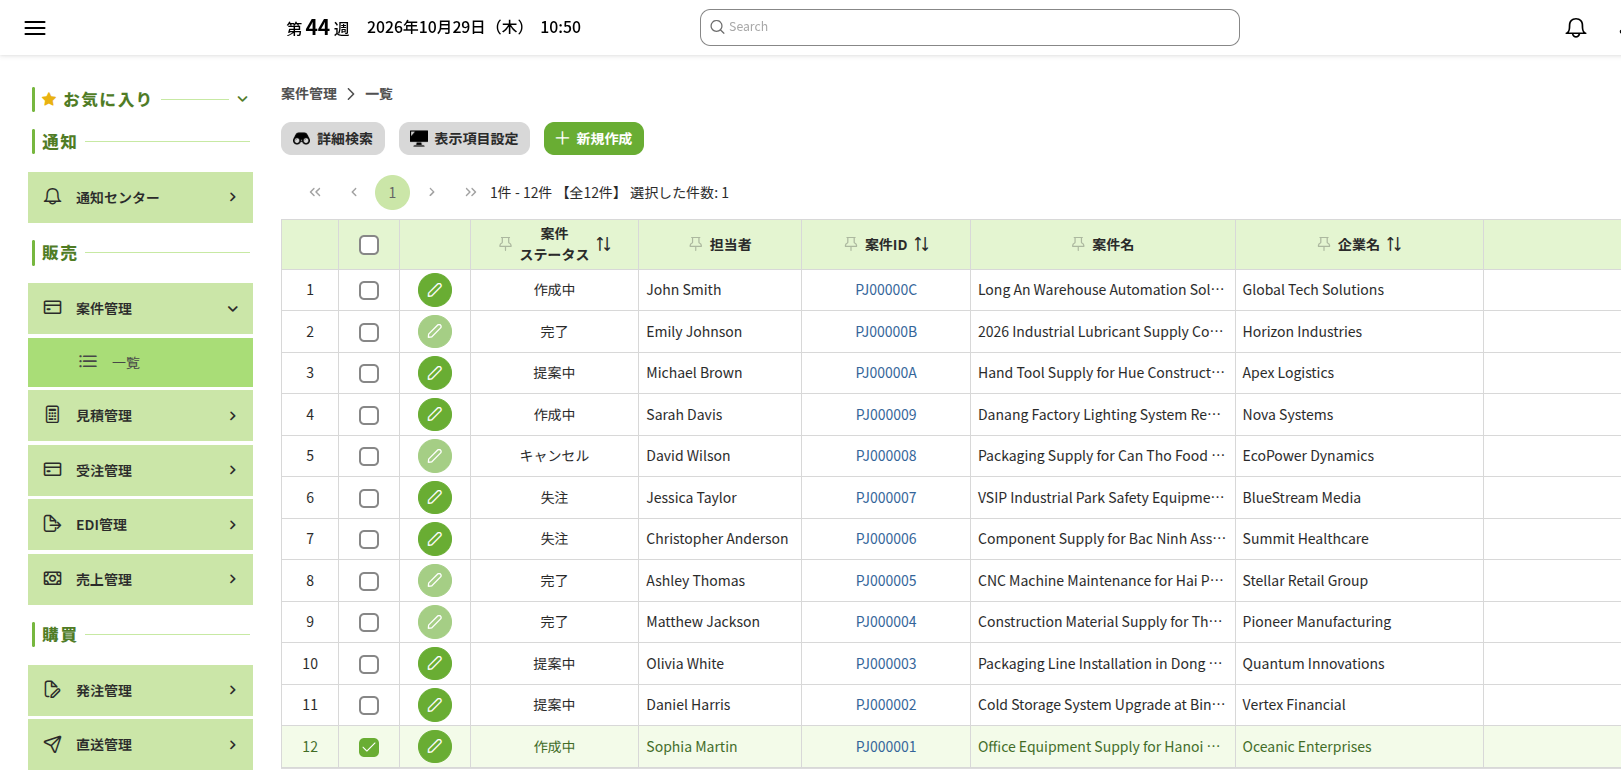Check the box for David Wilson row
This screenshot has width=1621, height=772.
point(369,456)
